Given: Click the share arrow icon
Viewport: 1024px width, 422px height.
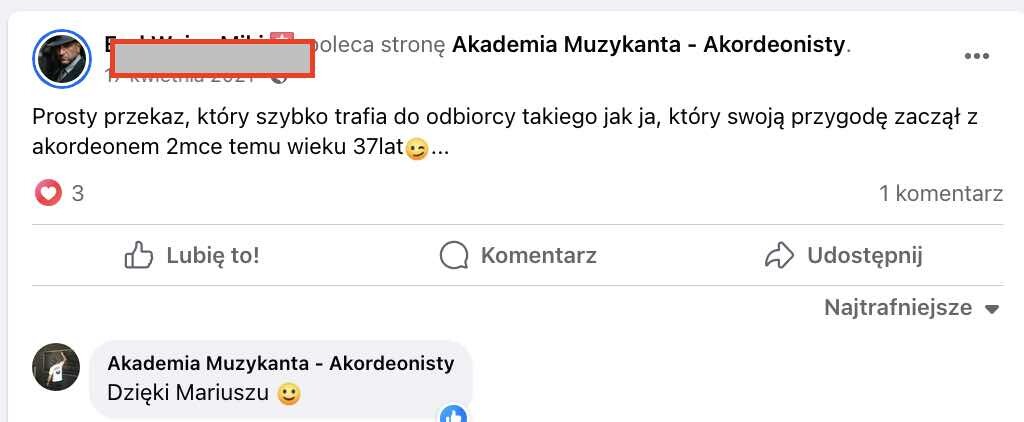Looking at the screenshot, I should point(779,255).
